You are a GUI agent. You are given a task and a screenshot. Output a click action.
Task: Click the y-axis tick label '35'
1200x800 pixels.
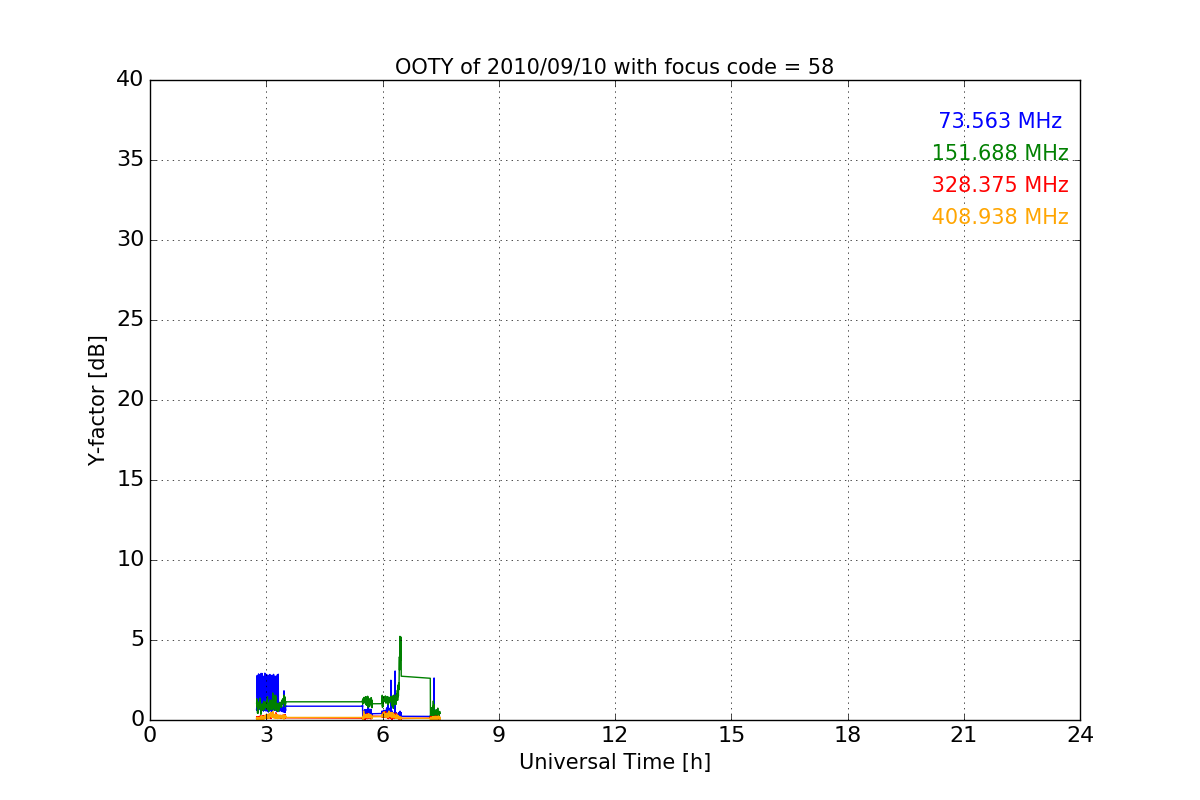(x=130, y=160)
